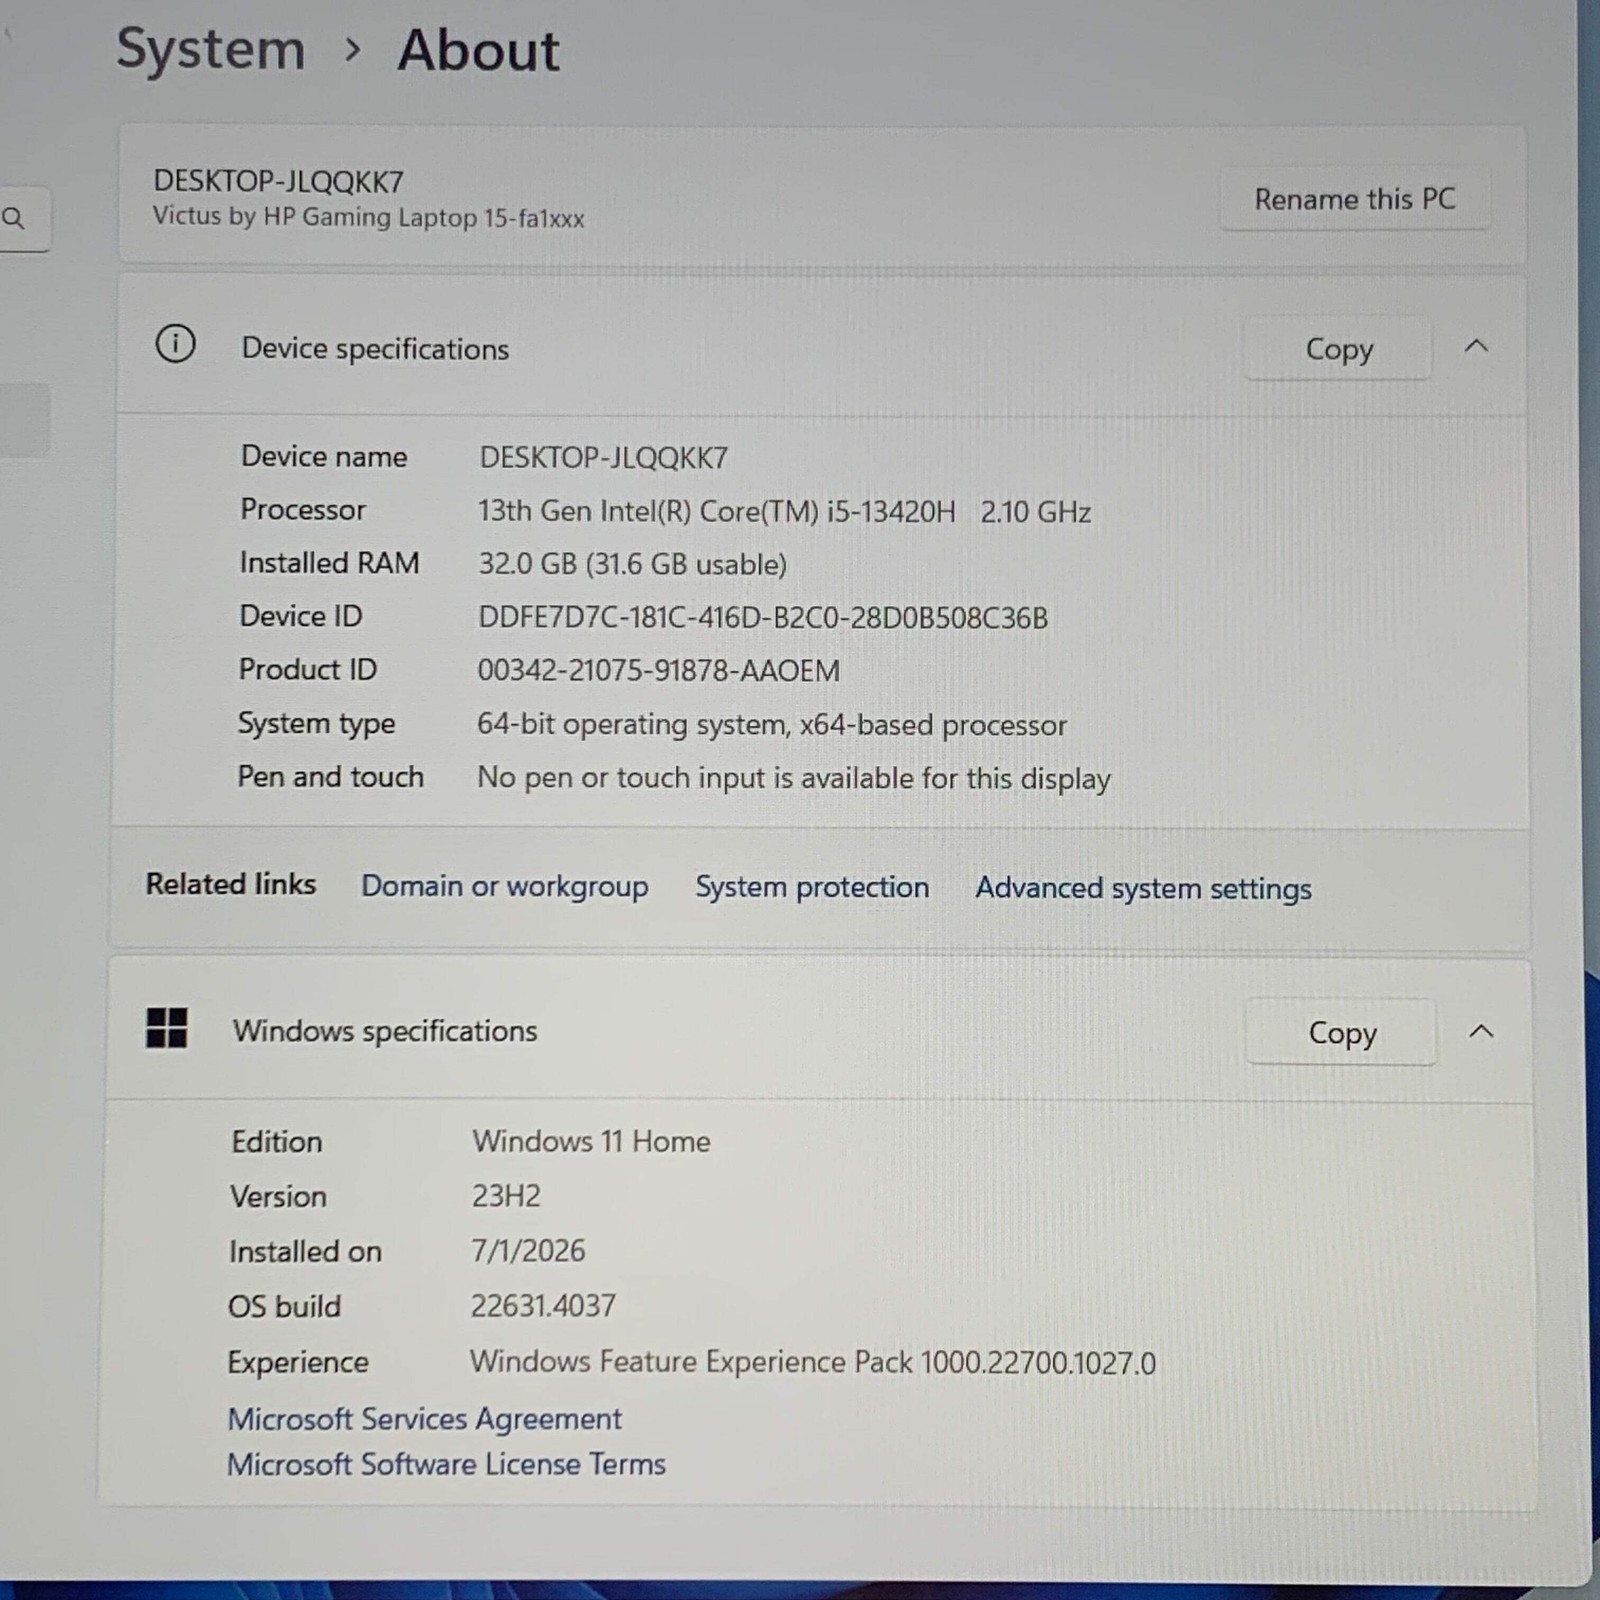The width and height of the screenshot is (1600, 1600).
Task: Click the OS build label
Action: click(284, 1306)
